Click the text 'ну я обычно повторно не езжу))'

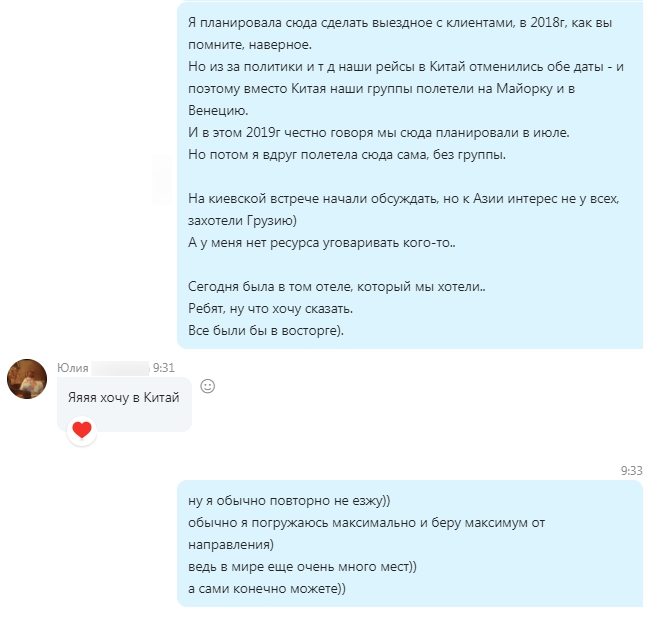[x=289, y=500]
